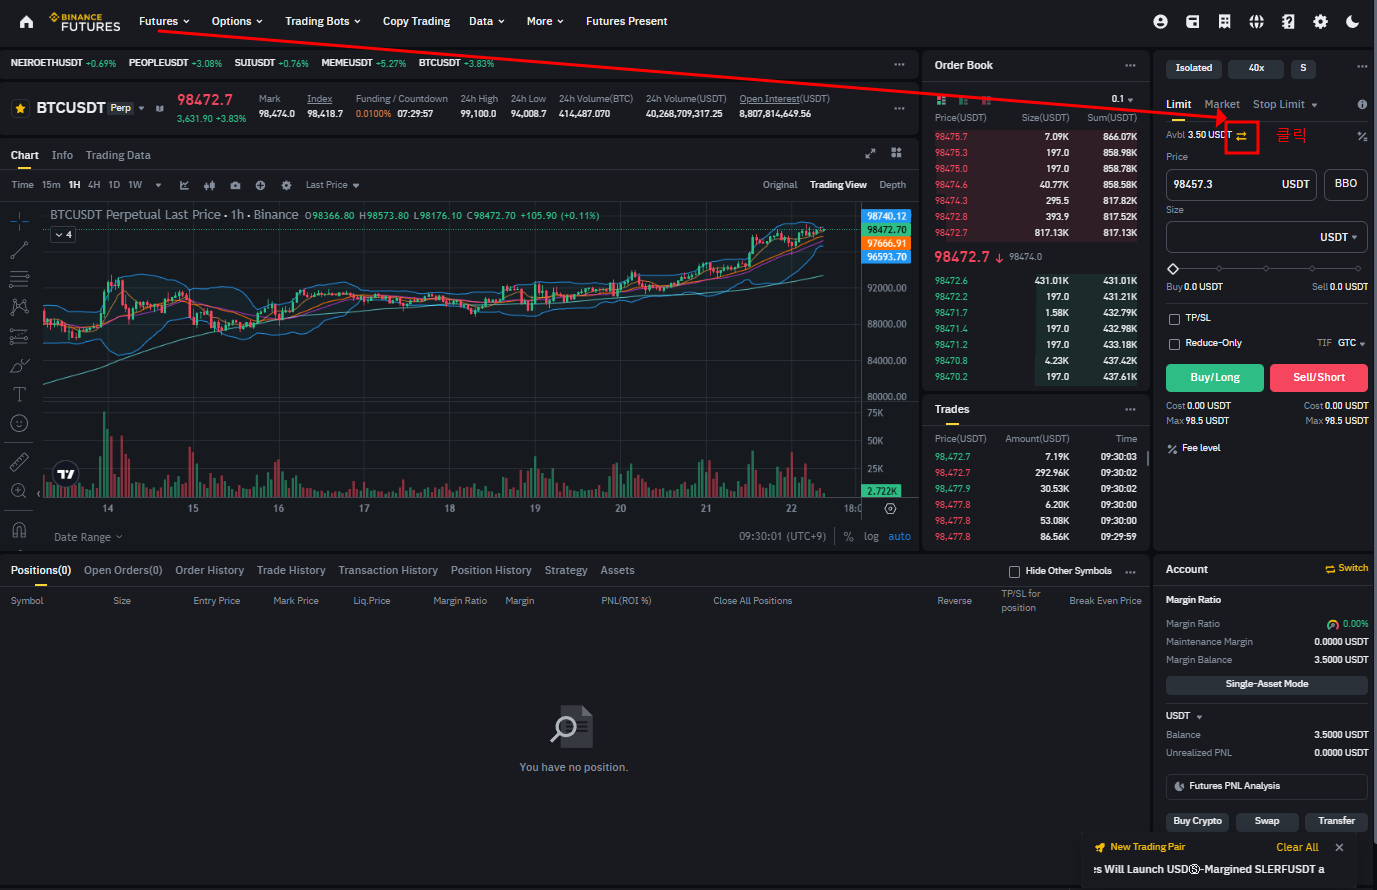Click the Buy/Long button
Viewport: 1377px width, 890px height.
click(1215, 377)
